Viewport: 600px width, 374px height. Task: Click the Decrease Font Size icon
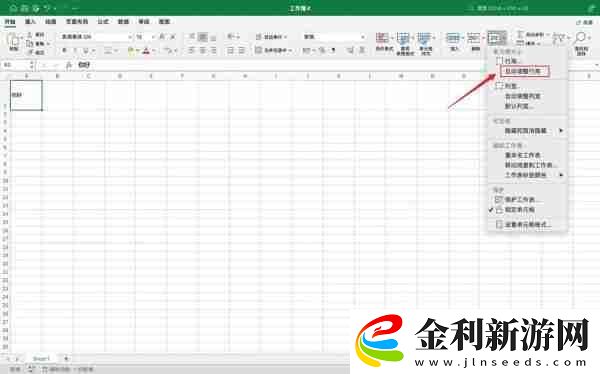point(173,37)
